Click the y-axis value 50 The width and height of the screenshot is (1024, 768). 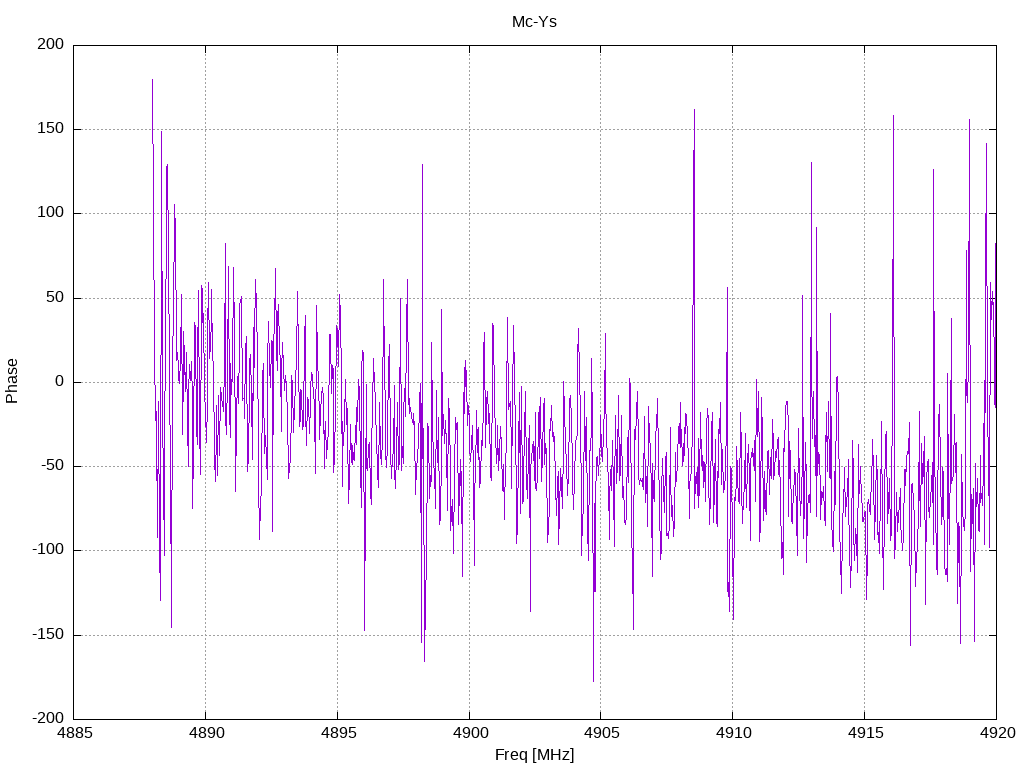pos(56,297)
